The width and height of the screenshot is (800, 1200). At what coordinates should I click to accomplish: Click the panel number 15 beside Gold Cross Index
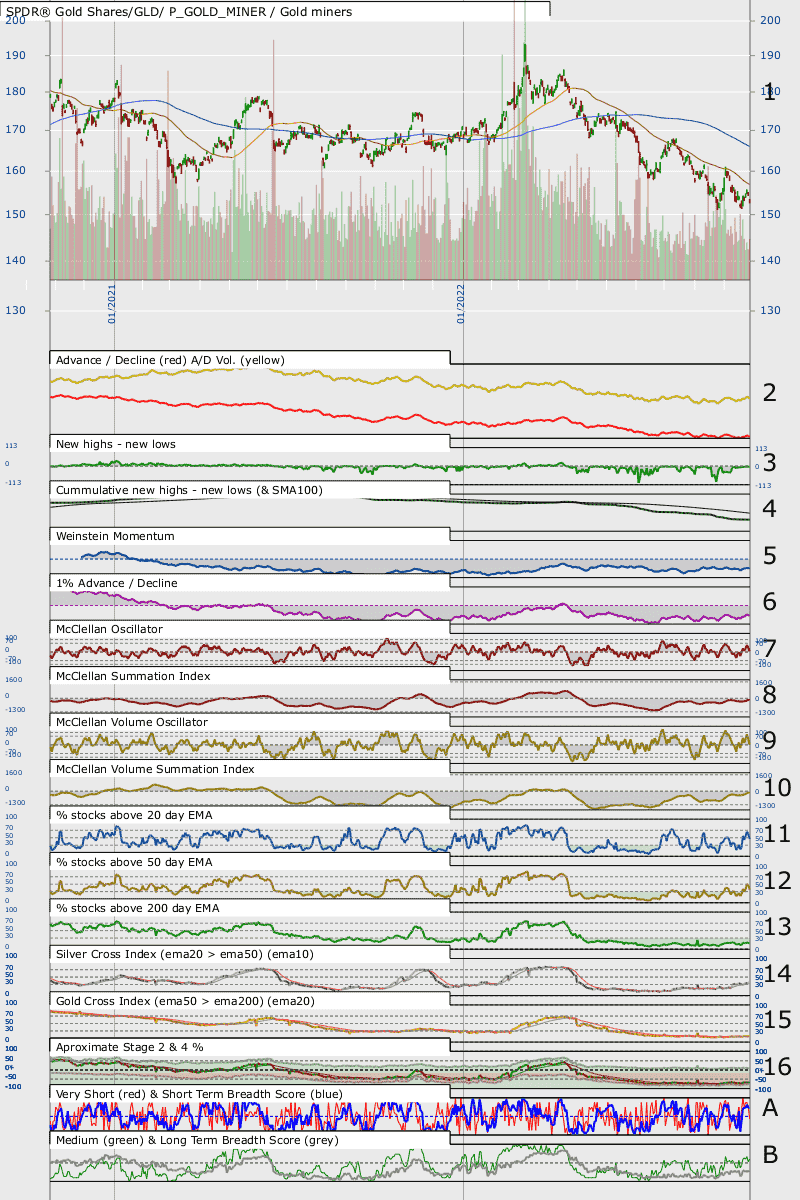777,1020
